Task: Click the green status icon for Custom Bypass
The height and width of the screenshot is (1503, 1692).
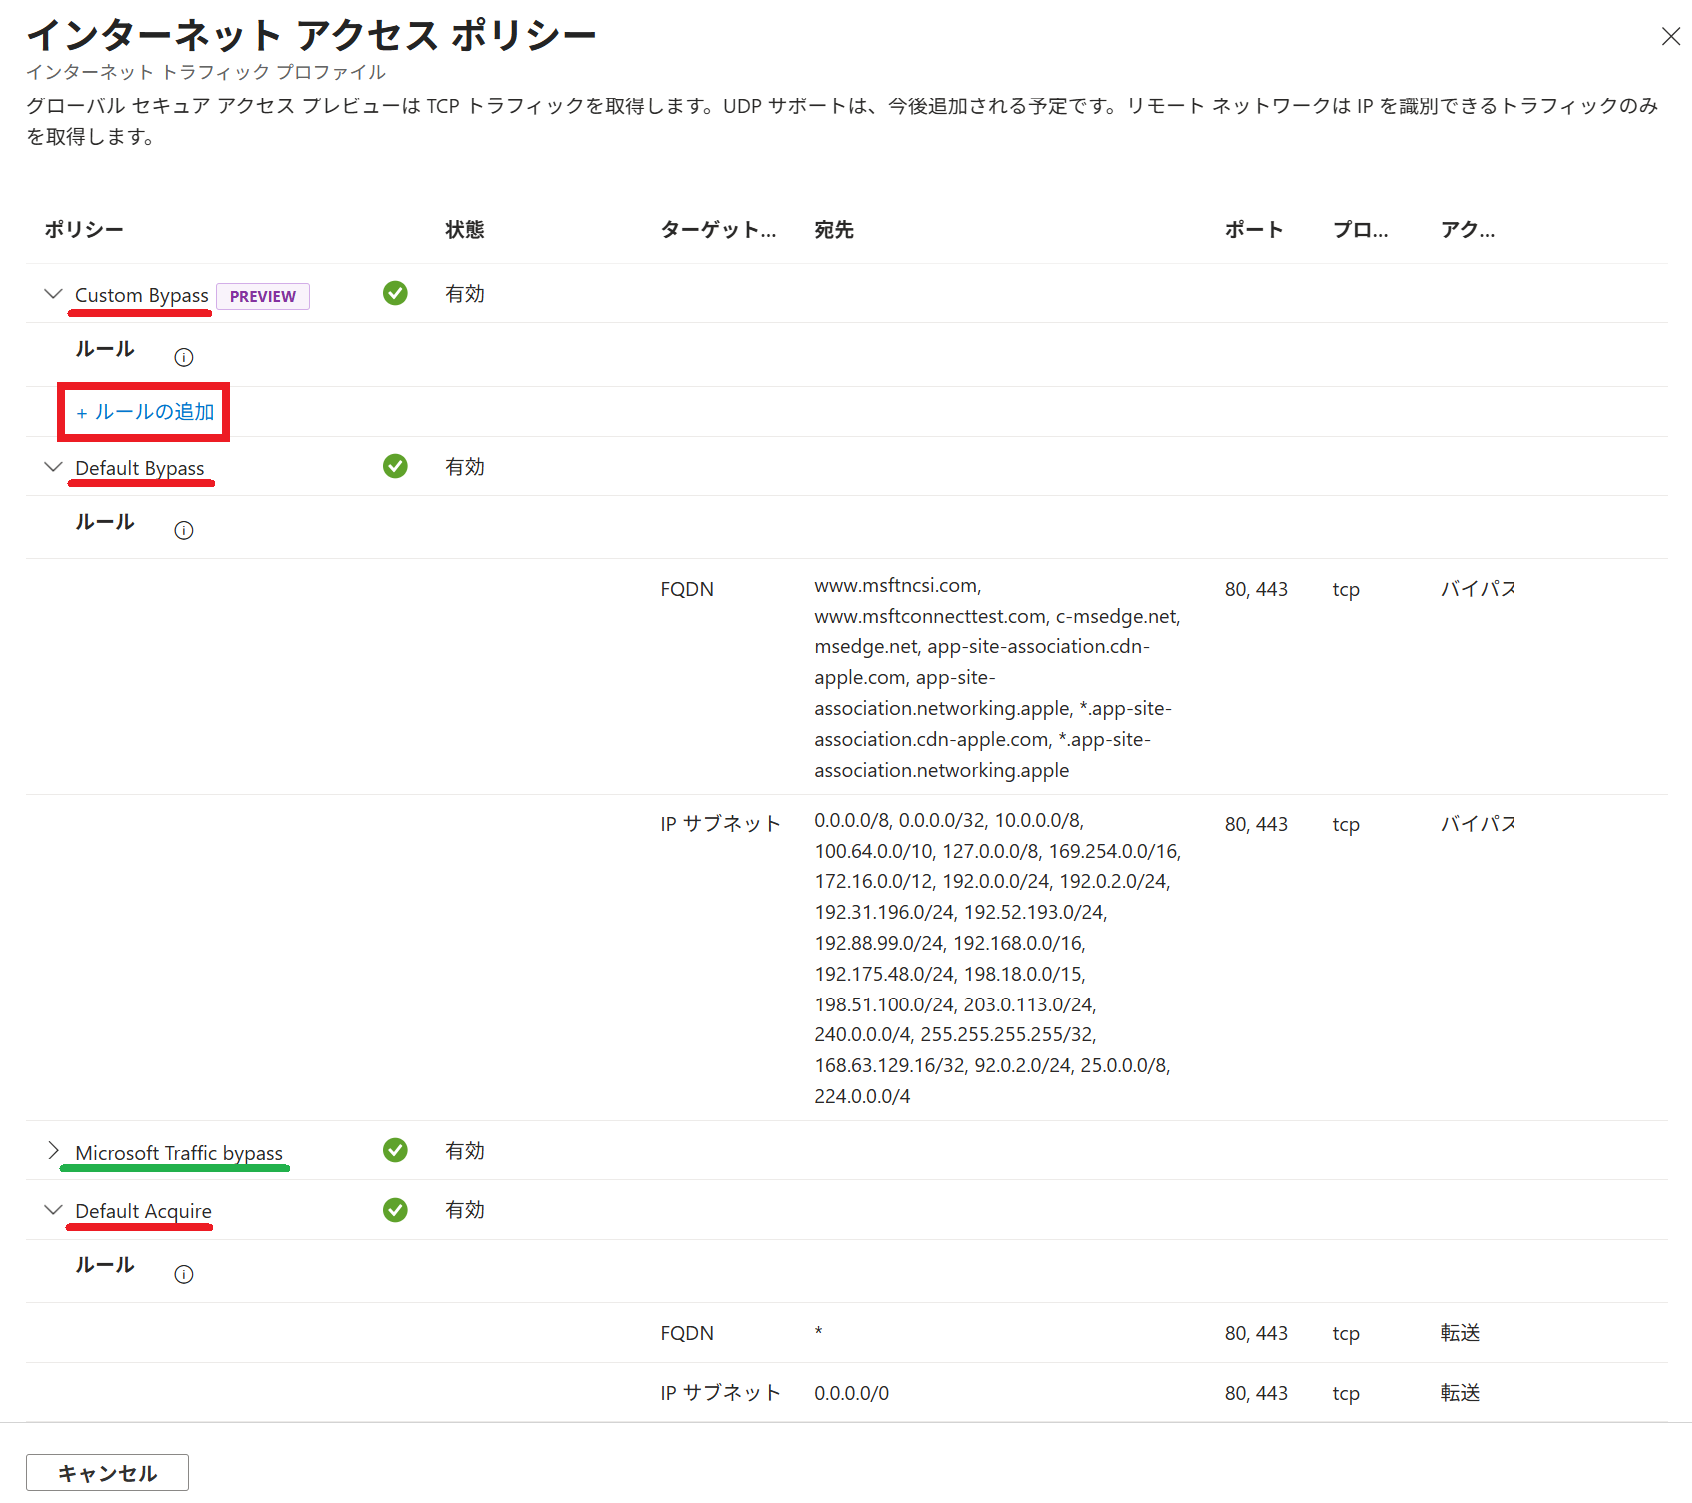Action: pos(395,294)
